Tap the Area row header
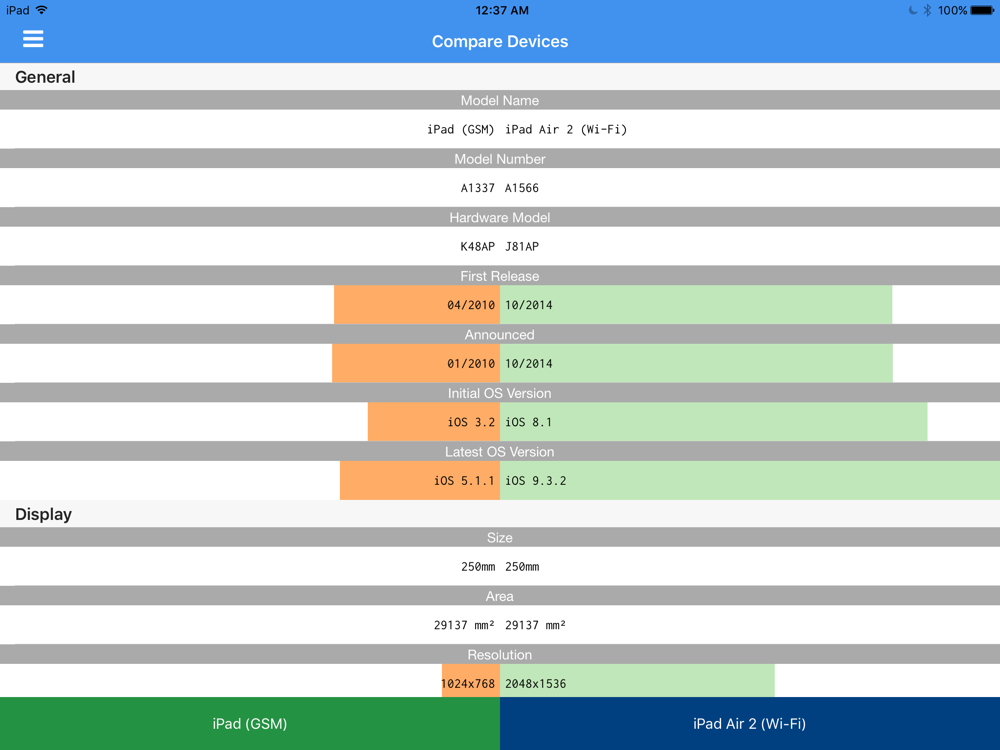 [500, 596]
